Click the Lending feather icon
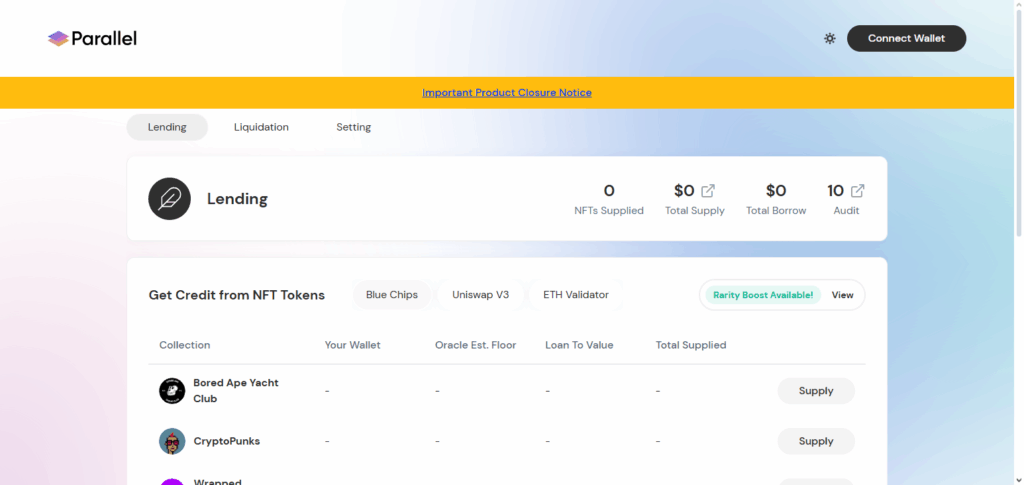Image resolution: width=1024 pixels, height=485 pixels. point(169,198)
